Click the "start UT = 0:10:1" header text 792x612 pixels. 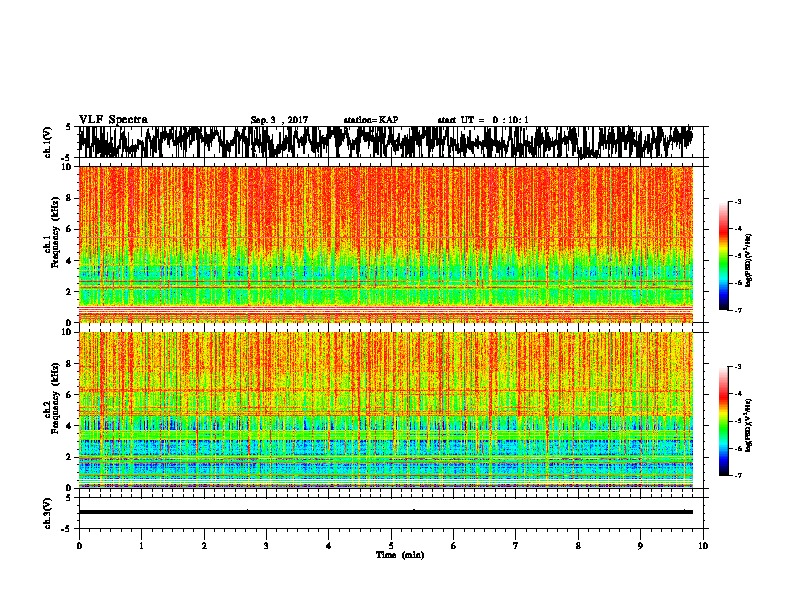(x=483, y=120)
